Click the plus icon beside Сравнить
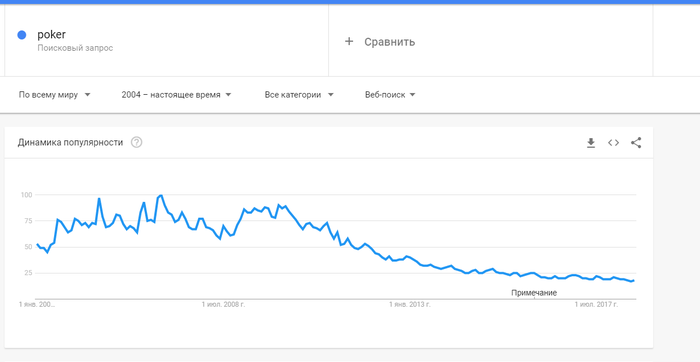Screen dimensions: 700x362 tap(349, 42)
